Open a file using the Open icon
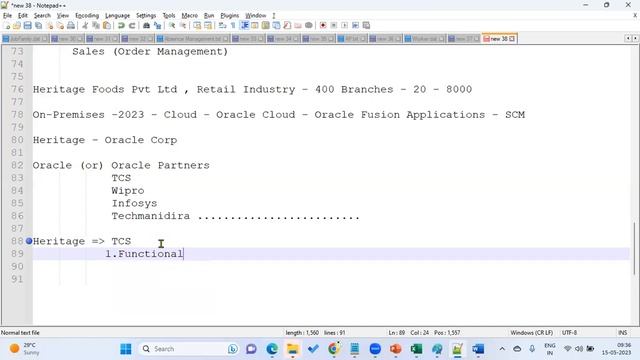The height and width of the screenshot is (360, 640). coord(17,26)
